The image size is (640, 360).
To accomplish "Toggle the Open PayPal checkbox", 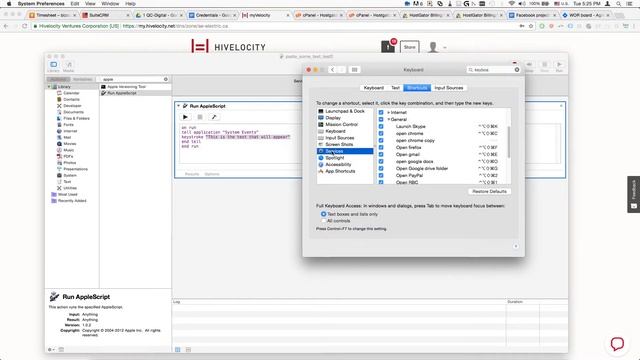I will (381, 176).
